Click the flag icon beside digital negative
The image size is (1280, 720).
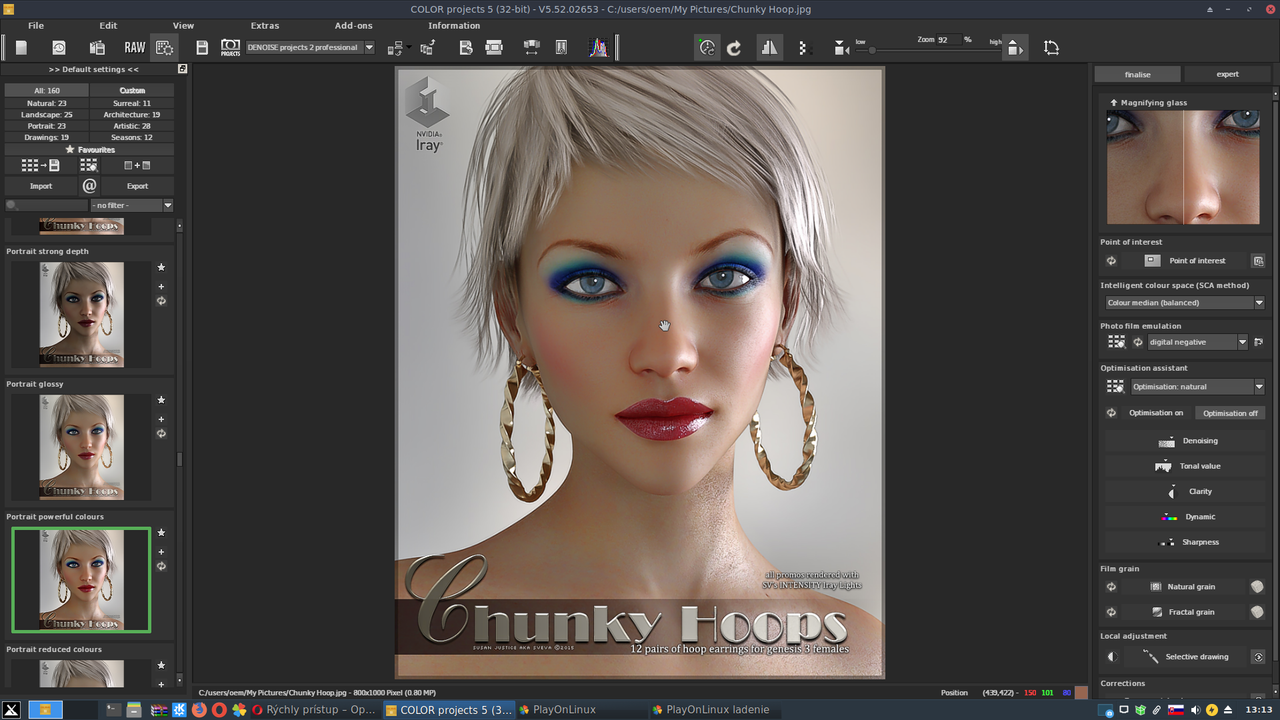tap(1259, 342)
